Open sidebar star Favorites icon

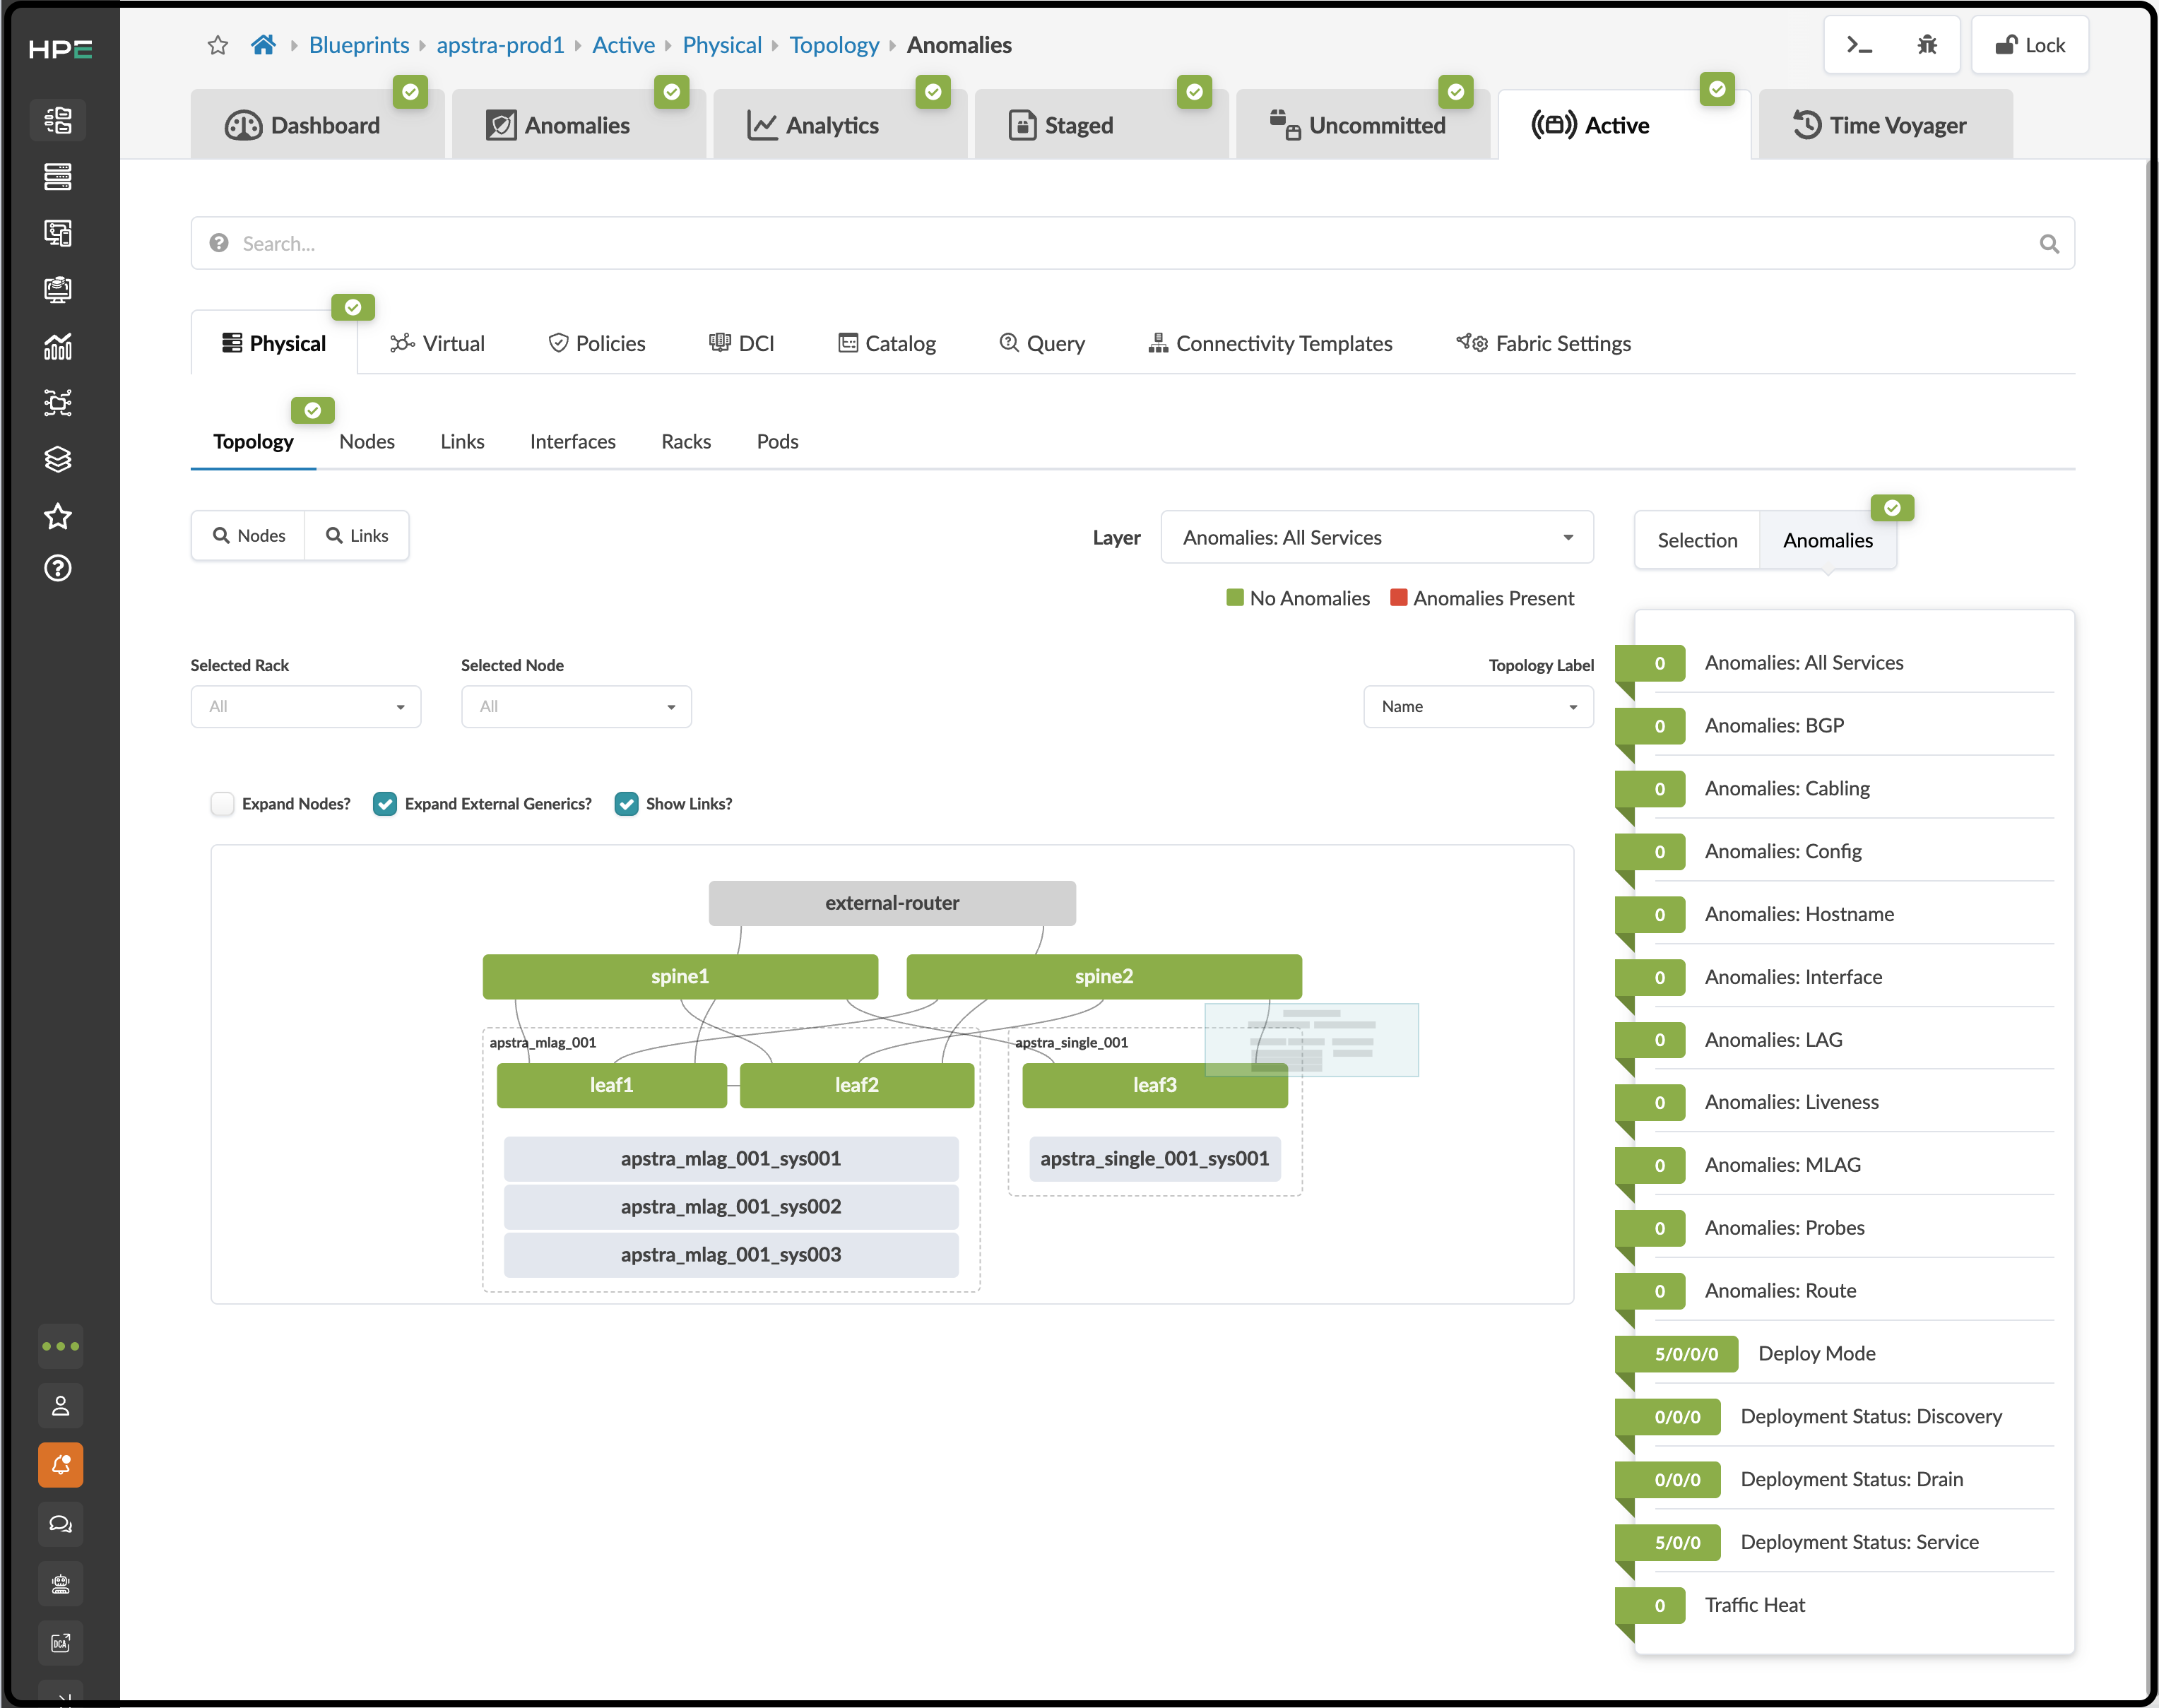(x=58, y=516)
